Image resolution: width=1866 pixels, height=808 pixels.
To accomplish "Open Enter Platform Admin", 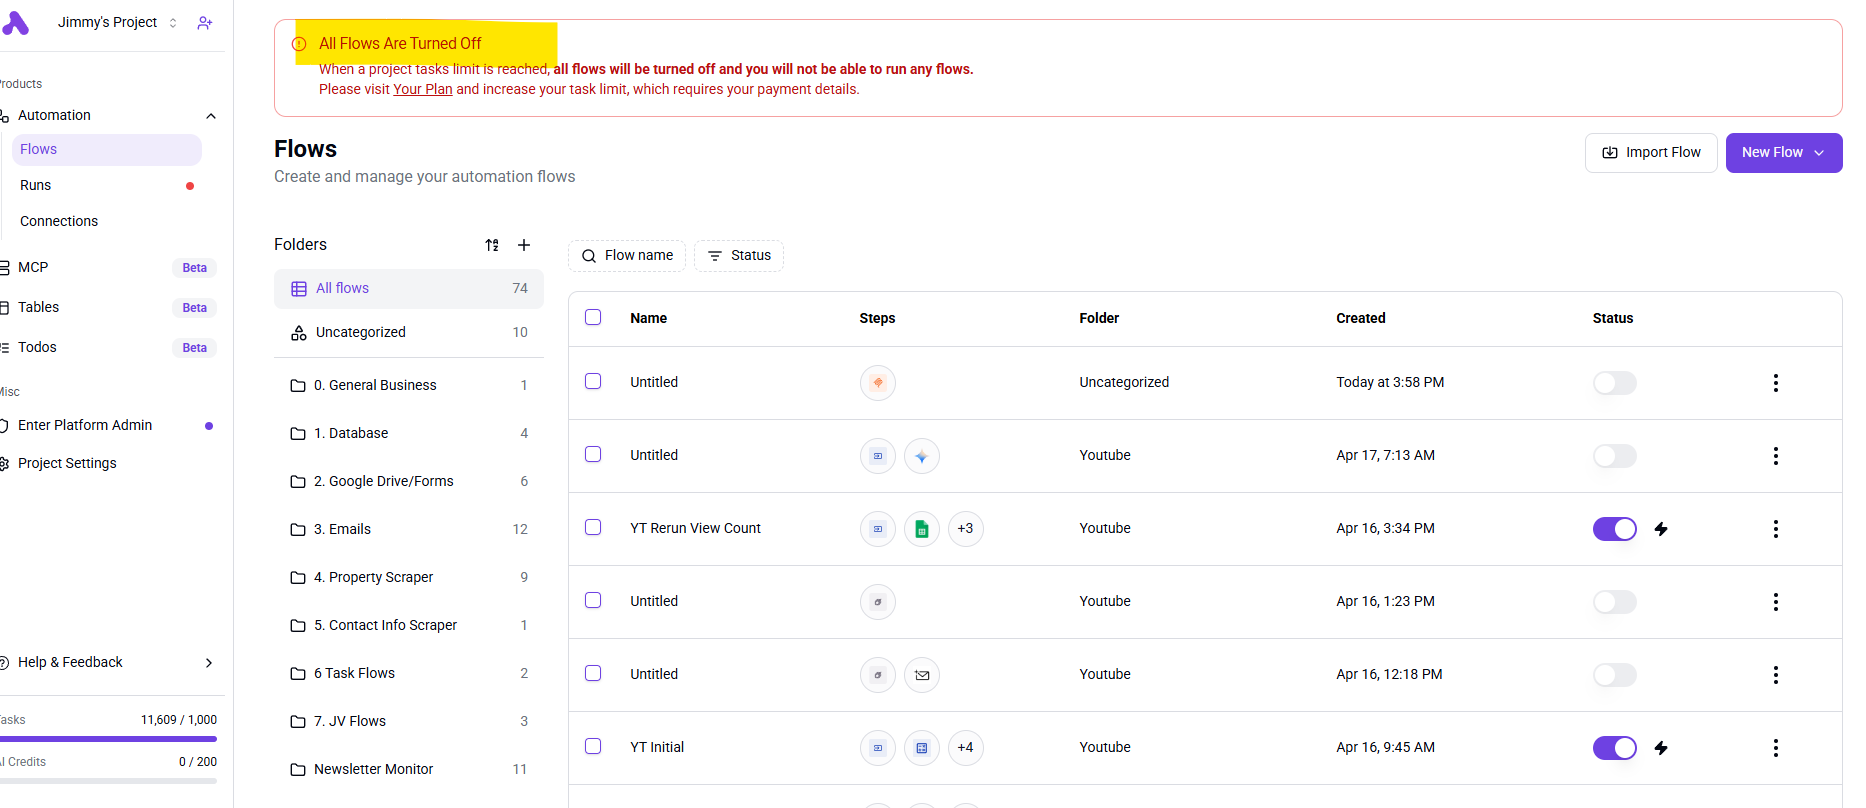I will [x=108, y=426].
